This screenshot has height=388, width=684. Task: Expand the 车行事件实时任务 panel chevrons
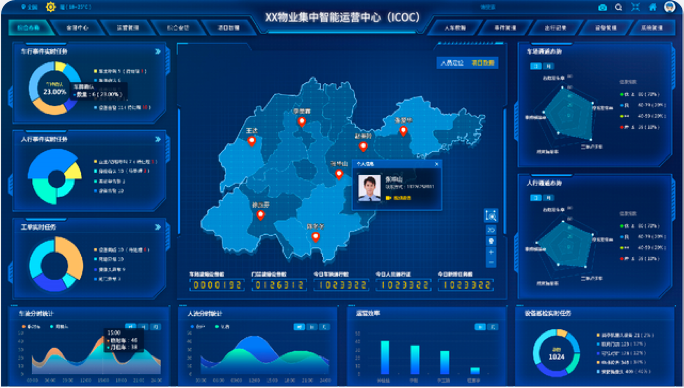(157, 52)
